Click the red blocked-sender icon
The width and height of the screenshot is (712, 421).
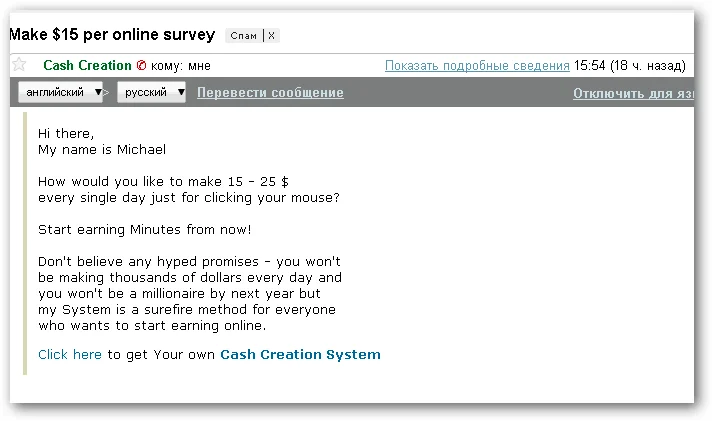(141, 66)
